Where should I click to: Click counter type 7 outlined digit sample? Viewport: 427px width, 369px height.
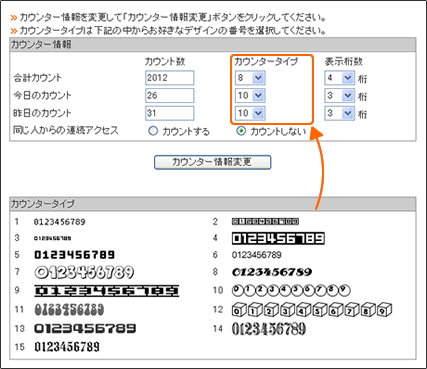coord(84,273)
